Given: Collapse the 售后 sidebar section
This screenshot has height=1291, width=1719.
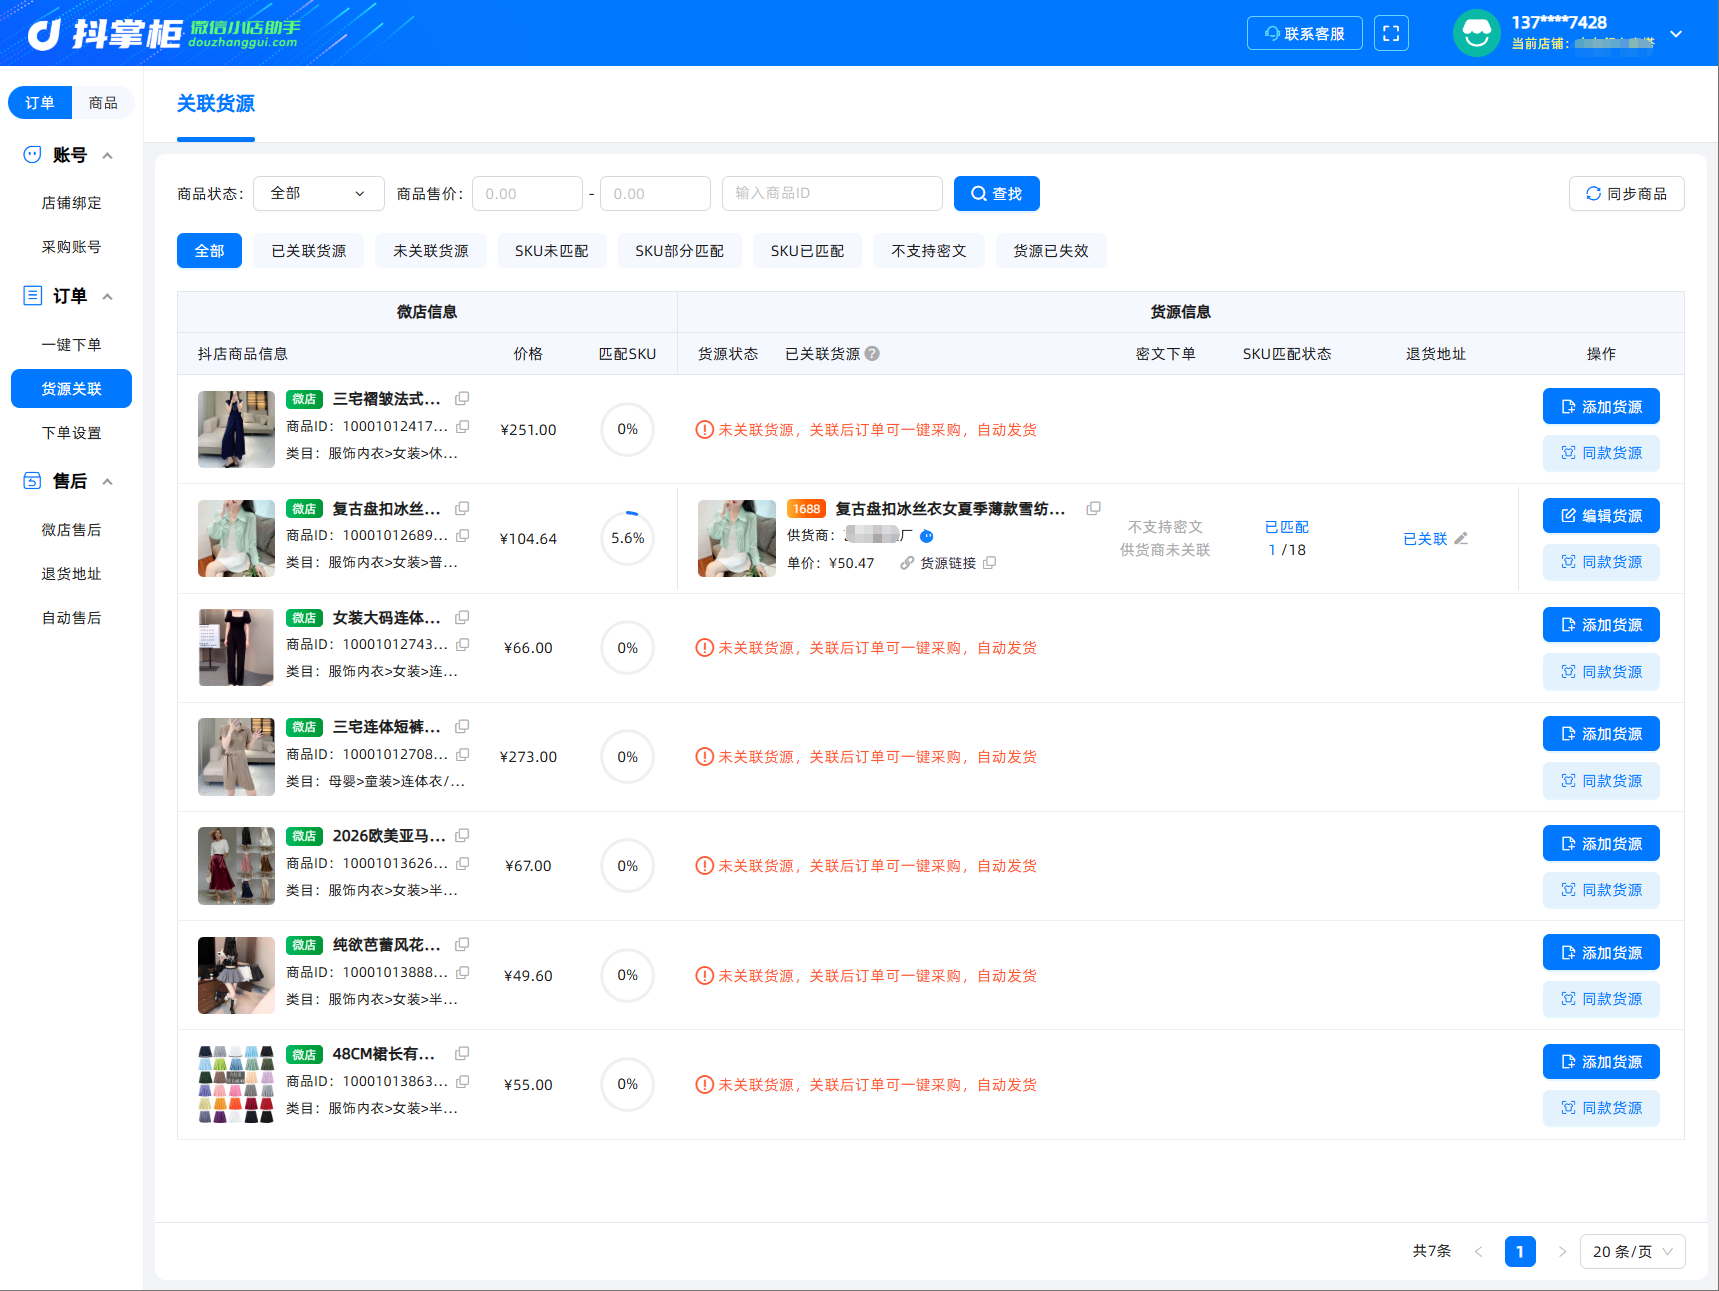Looking at the screenshot, I should coord(108,481).
